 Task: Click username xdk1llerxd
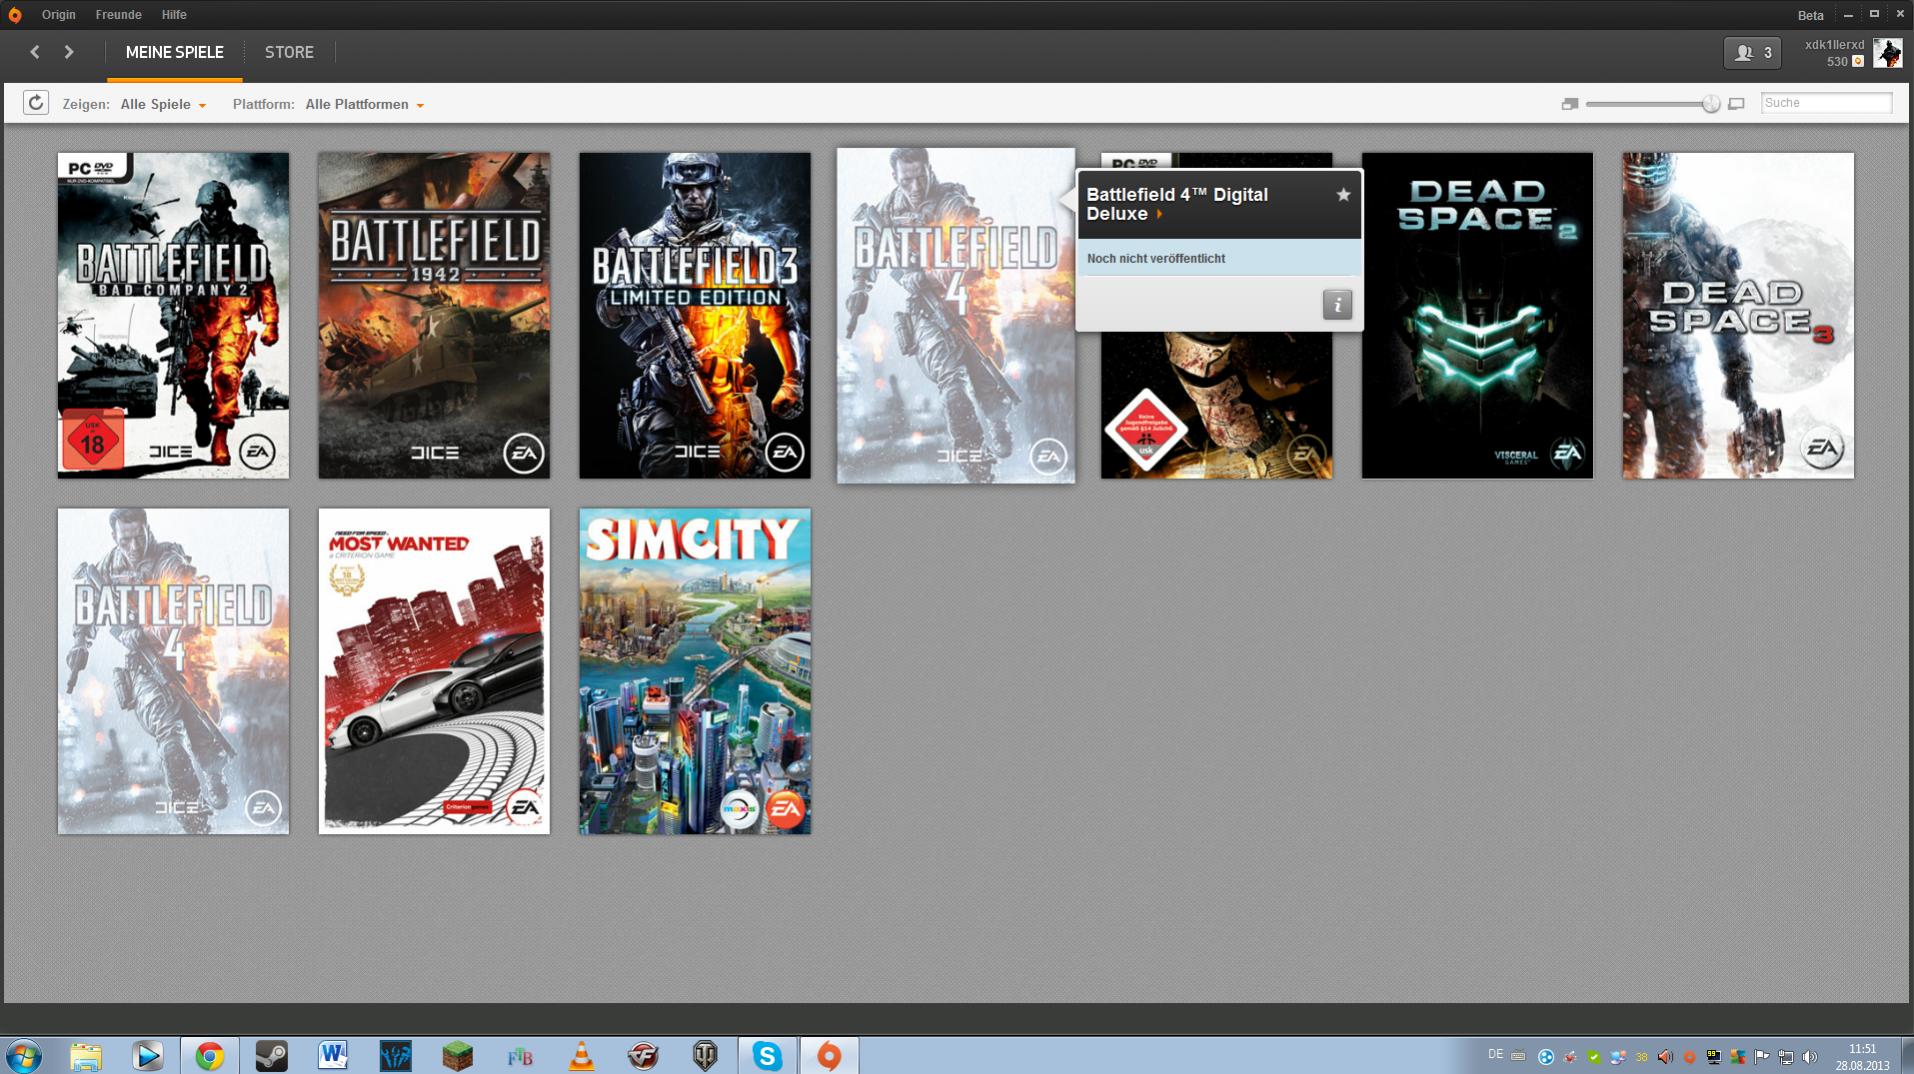(1834, 45)
